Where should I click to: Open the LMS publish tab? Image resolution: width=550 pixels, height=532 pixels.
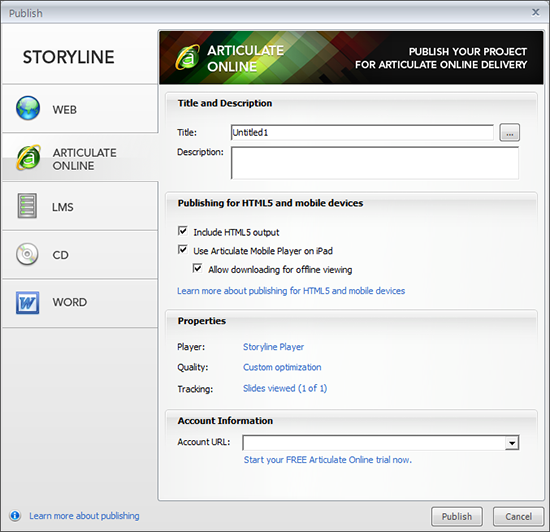click(x=80, y=207)
